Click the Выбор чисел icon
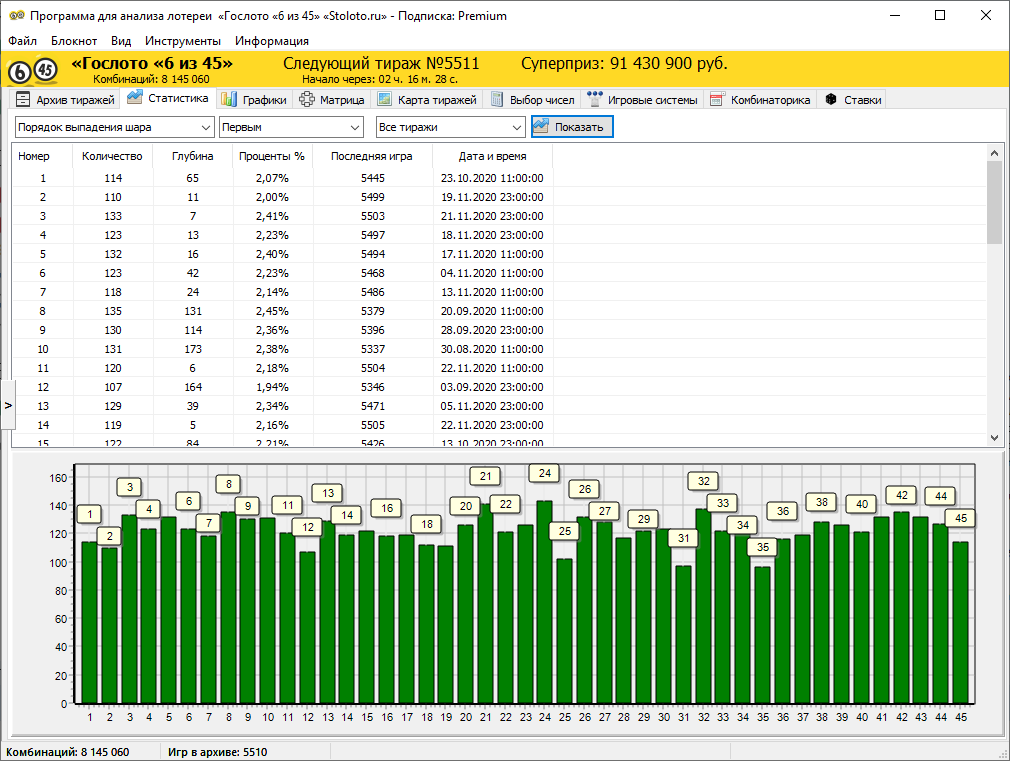 click(x=497, y=100)
